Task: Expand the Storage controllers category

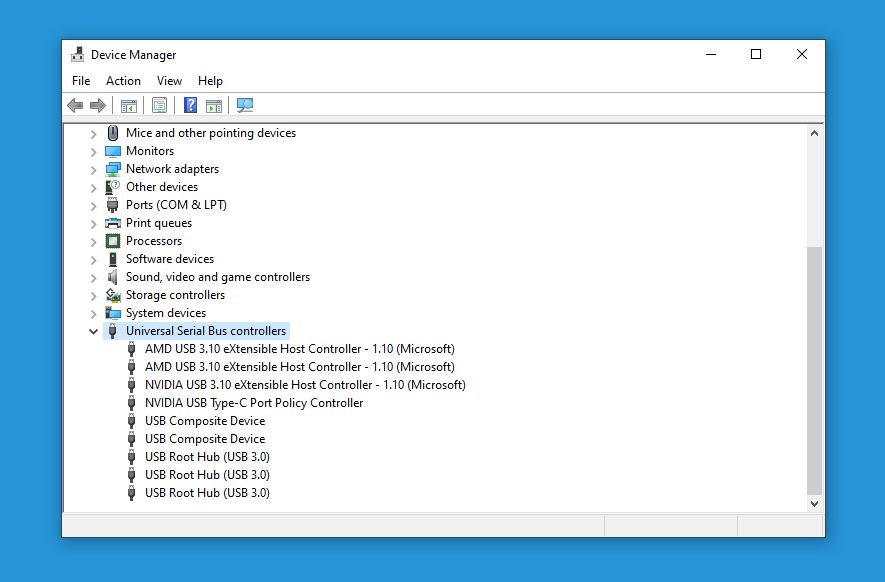Action: pos(94,296)
